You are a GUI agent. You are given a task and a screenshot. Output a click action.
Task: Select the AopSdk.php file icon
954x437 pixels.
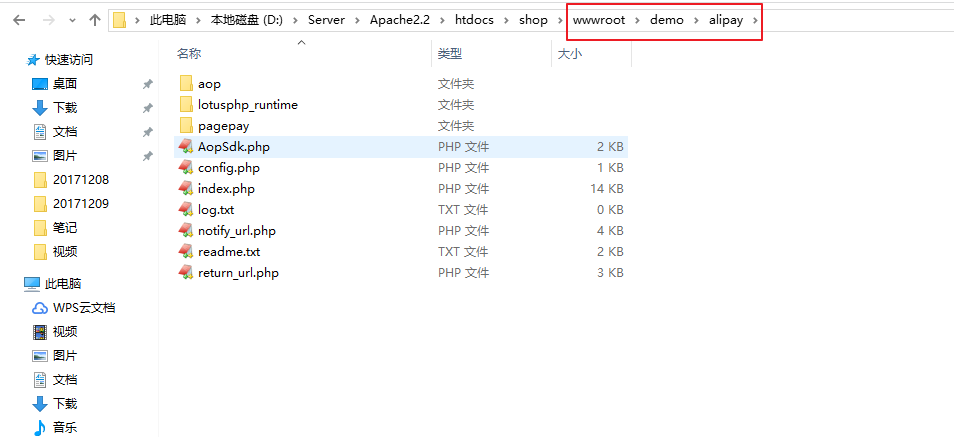tap(186, 147)
